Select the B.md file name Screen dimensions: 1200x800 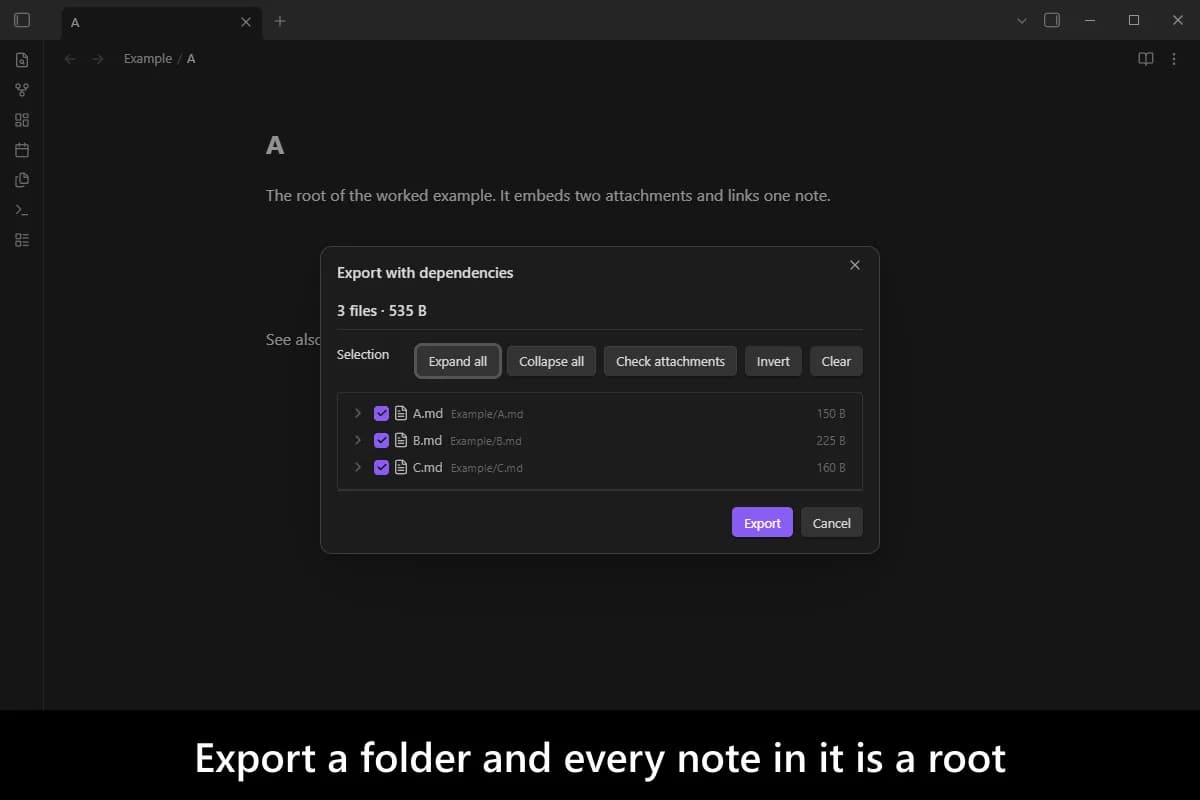click(x=427, y=440)
